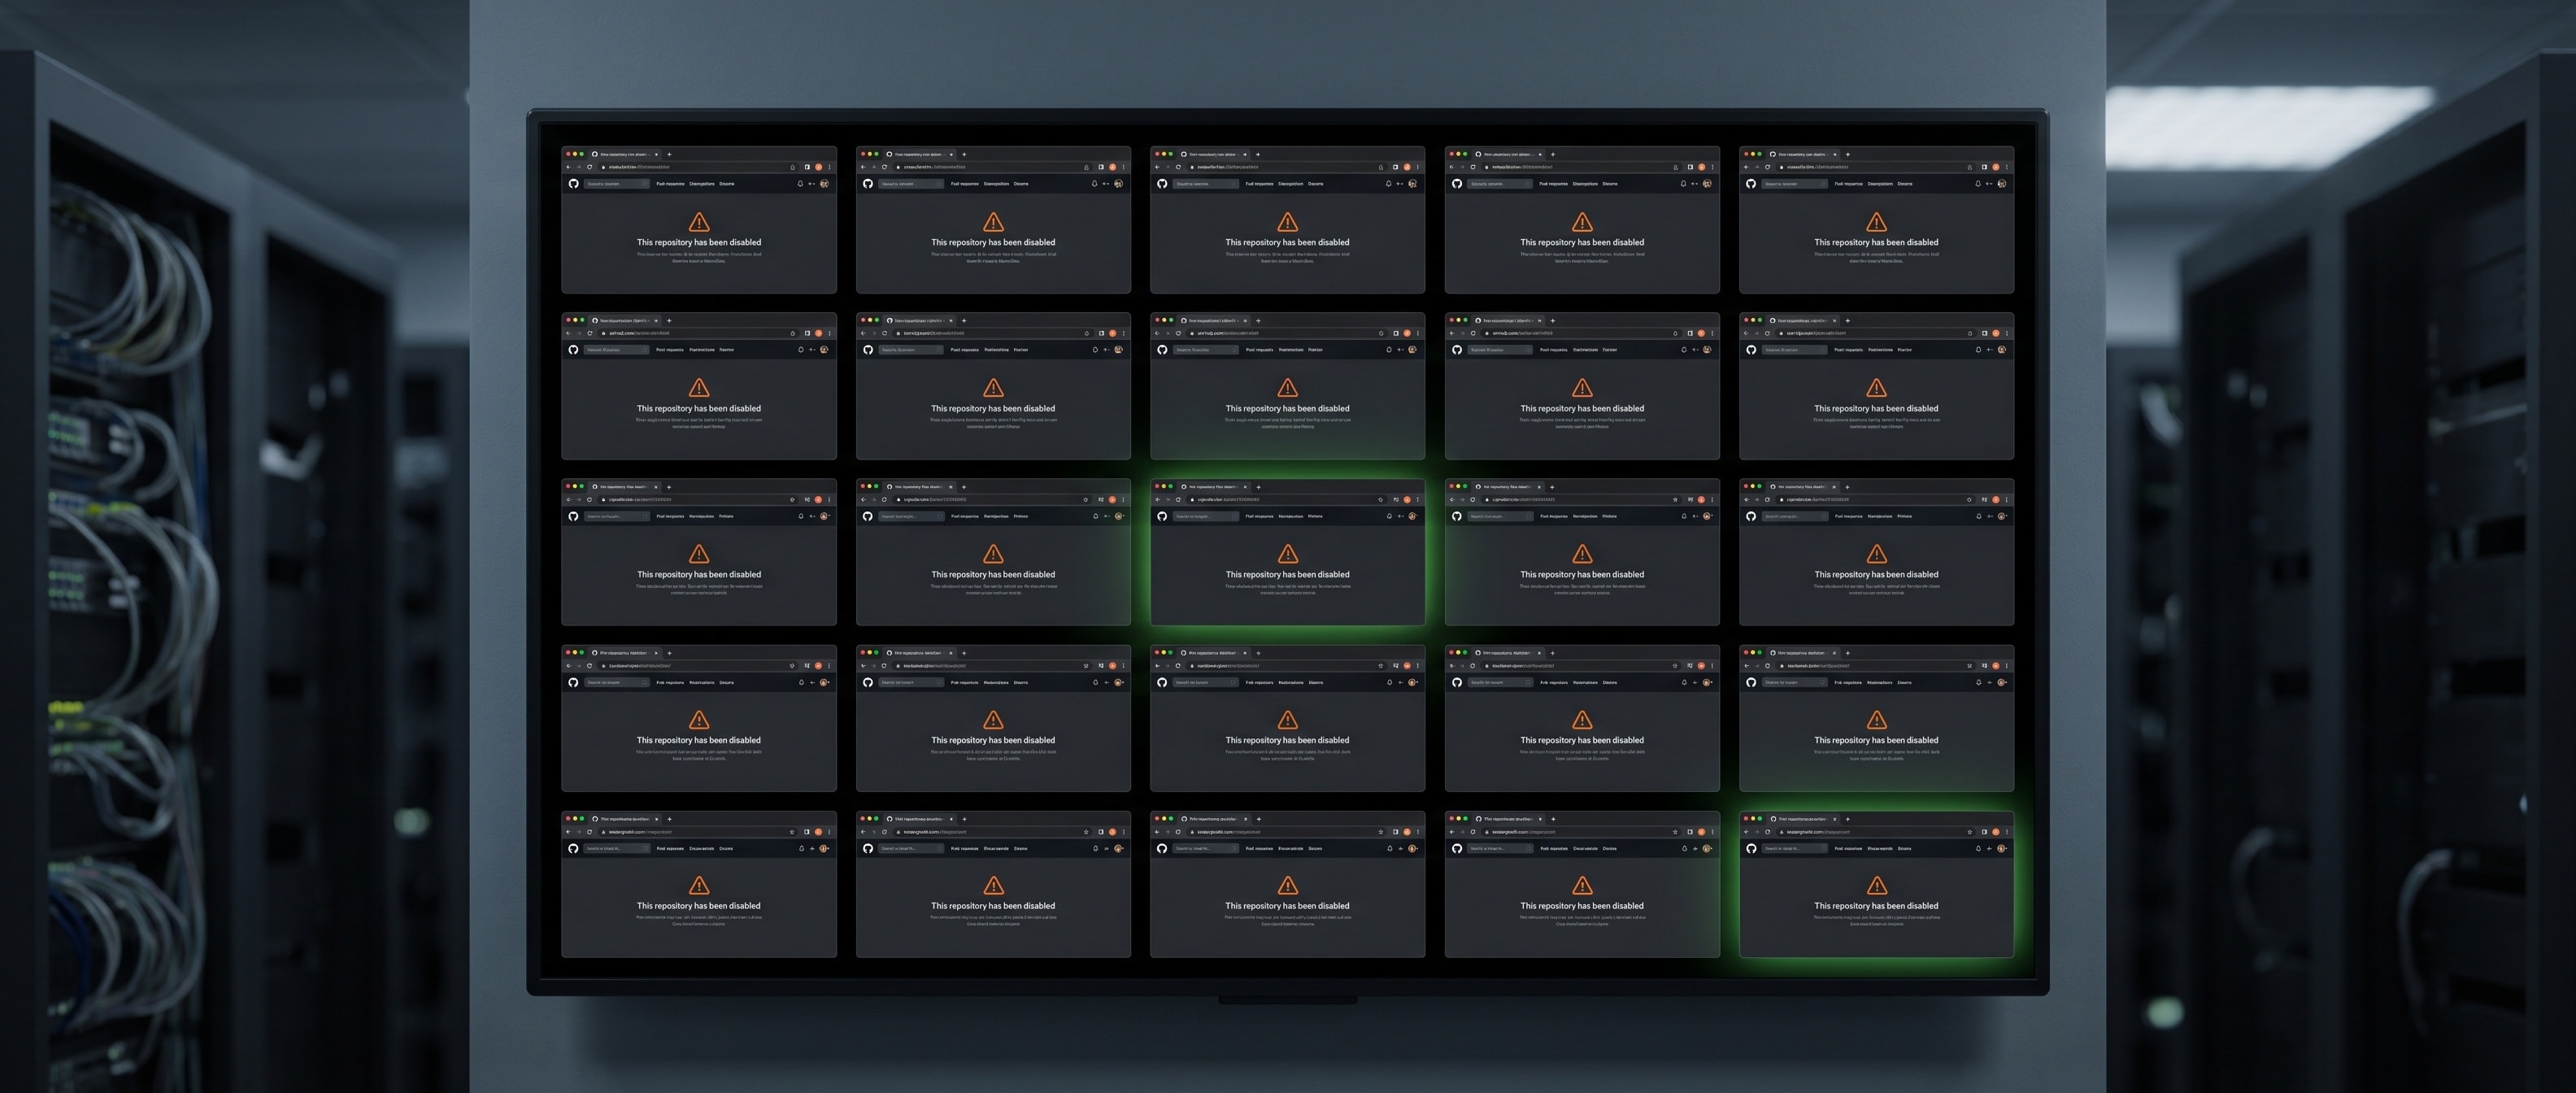Image resolution: width=2576 pixels, height=1093 pixels.
Task: Click the GitHub logo in the top-left window
Action: tap(574, 184)
